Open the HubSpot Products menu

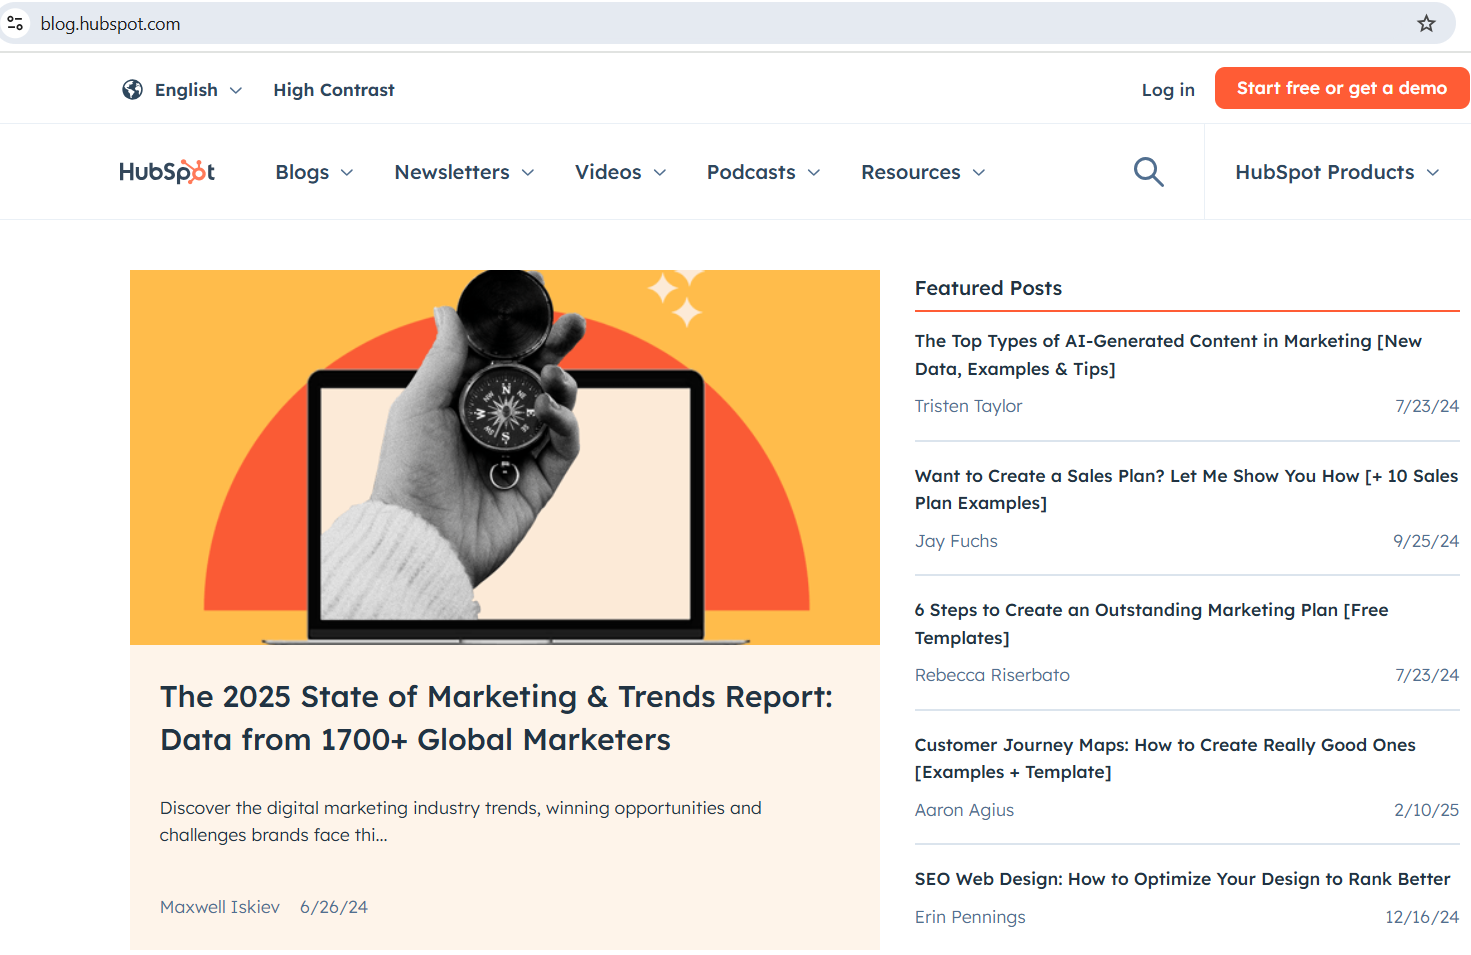pyautogui.click(x=1325, y=172)
